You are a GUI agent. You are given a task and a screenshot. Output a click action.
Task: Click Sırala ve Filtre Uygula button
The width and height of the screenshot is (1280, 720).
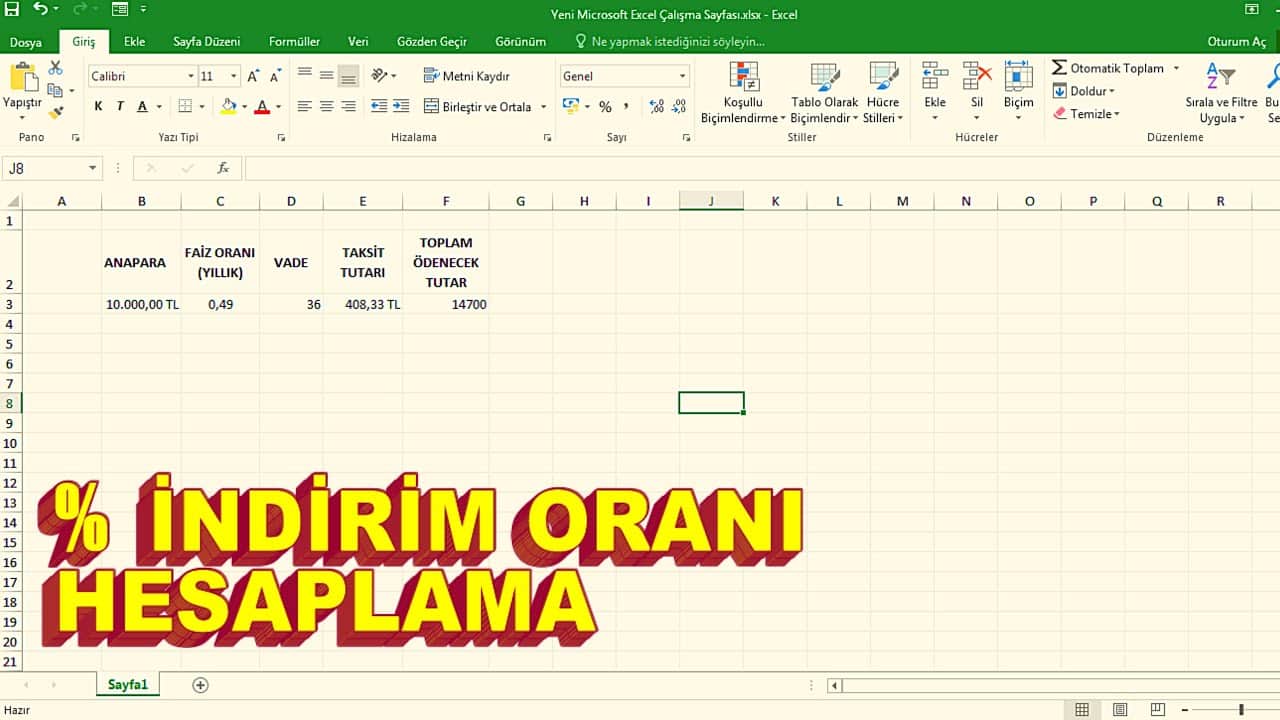pos(1222,90)
